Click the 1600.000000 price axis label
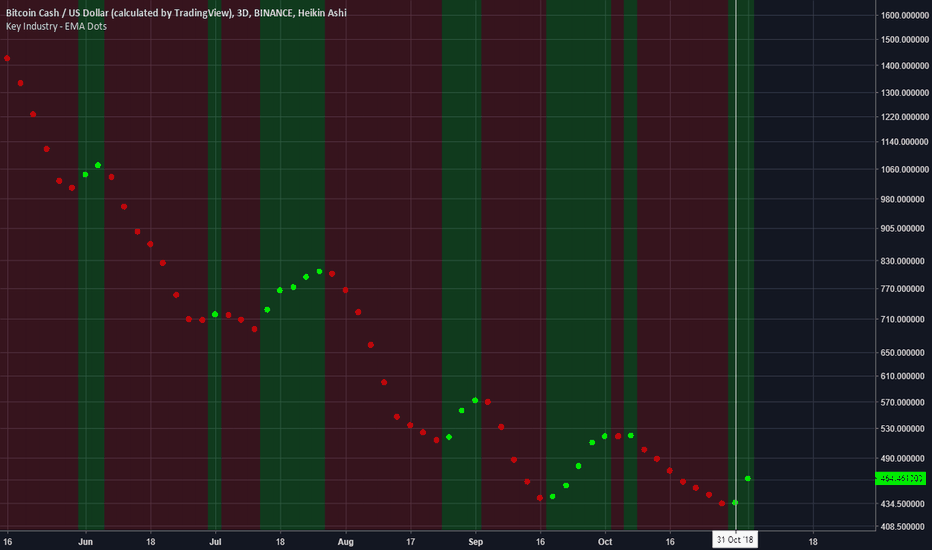 (904, 15)
